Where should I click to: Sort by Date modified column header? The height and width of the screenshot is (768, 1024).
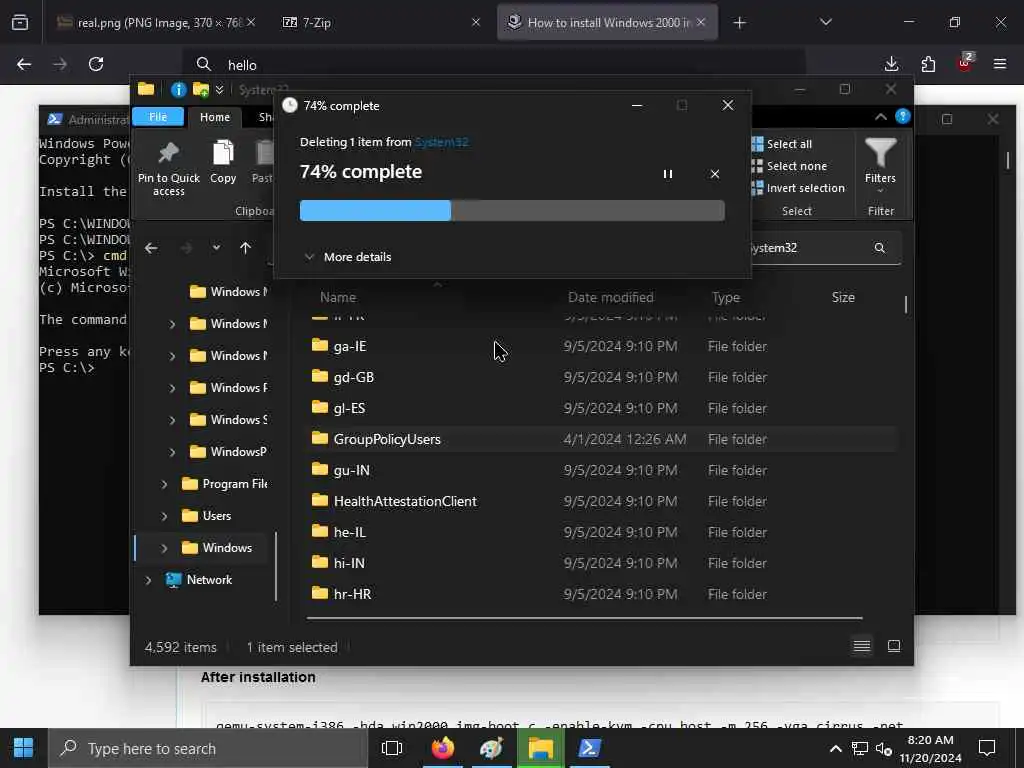[x=611, y=297]
